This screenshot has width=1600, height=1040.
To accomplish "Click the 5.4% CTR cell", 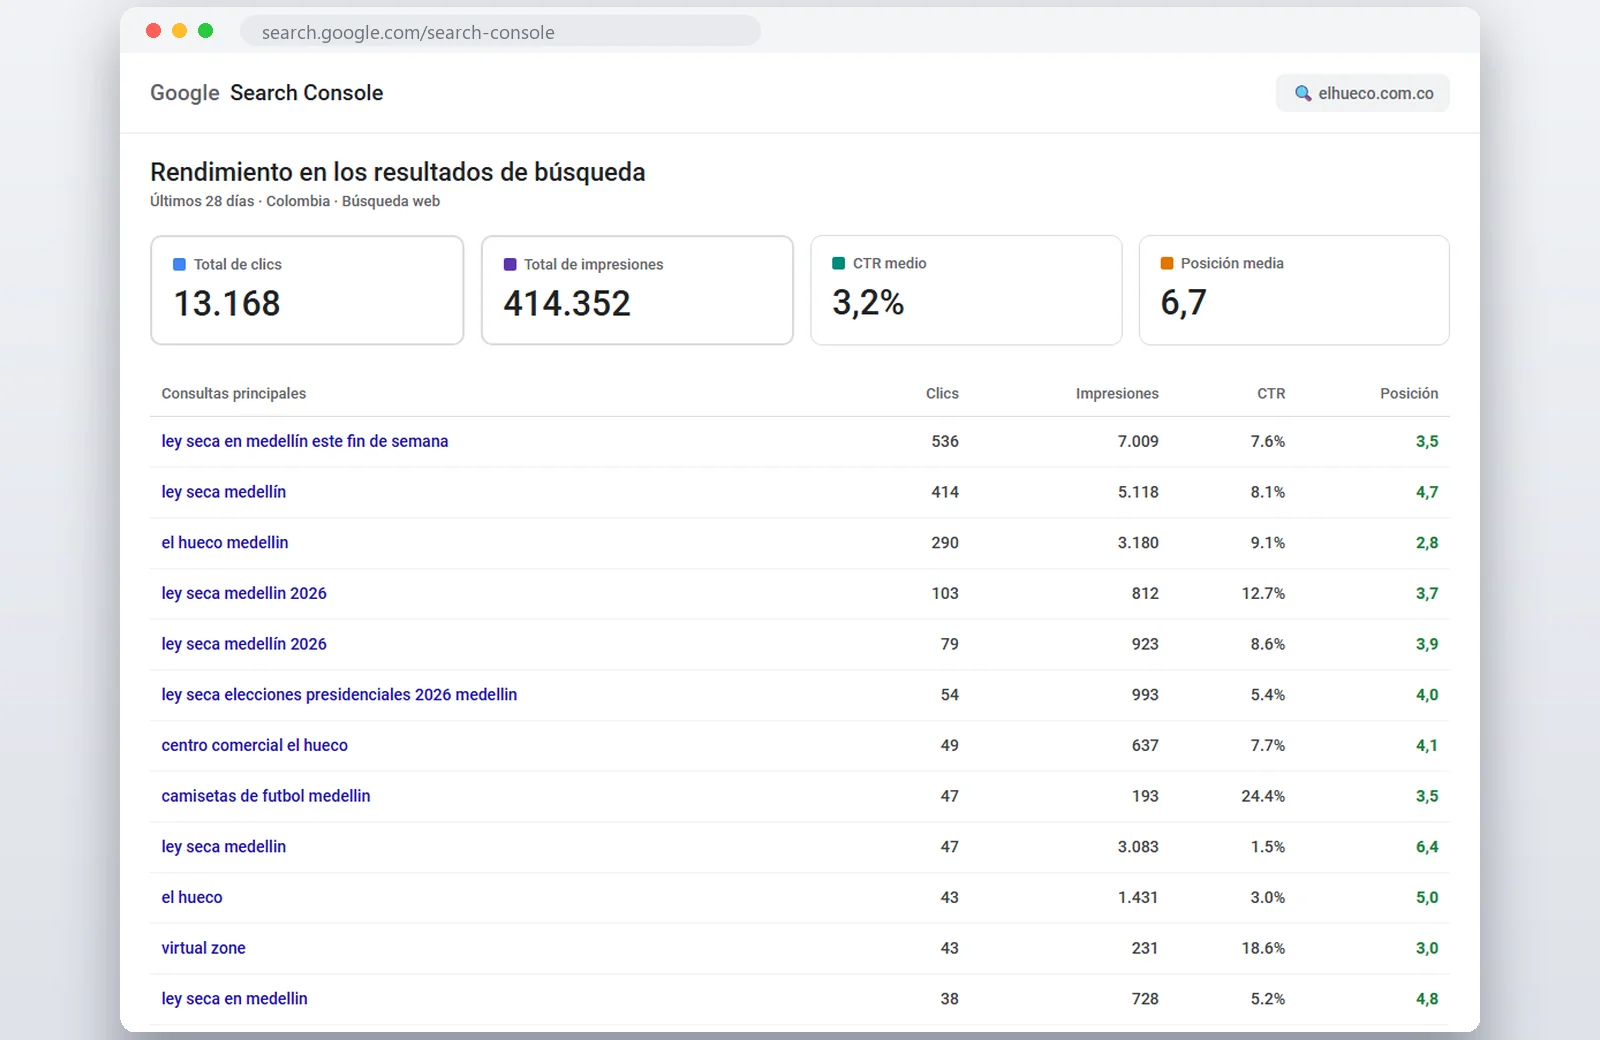I will [x=1268, y=694].
